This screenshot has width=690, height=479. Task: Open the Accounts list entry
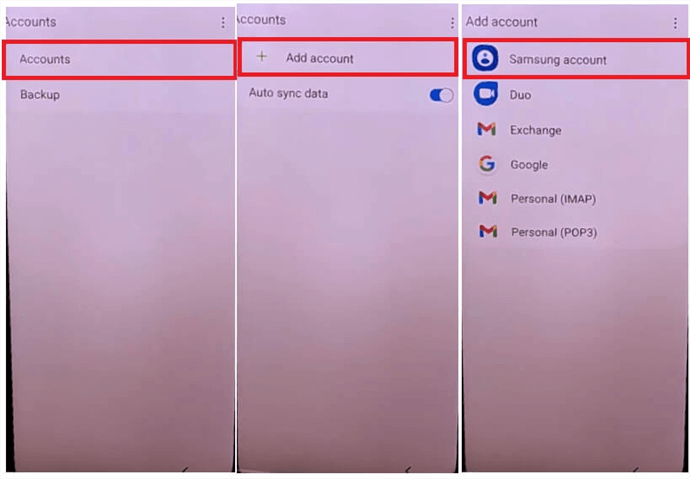tap(119, 59)
